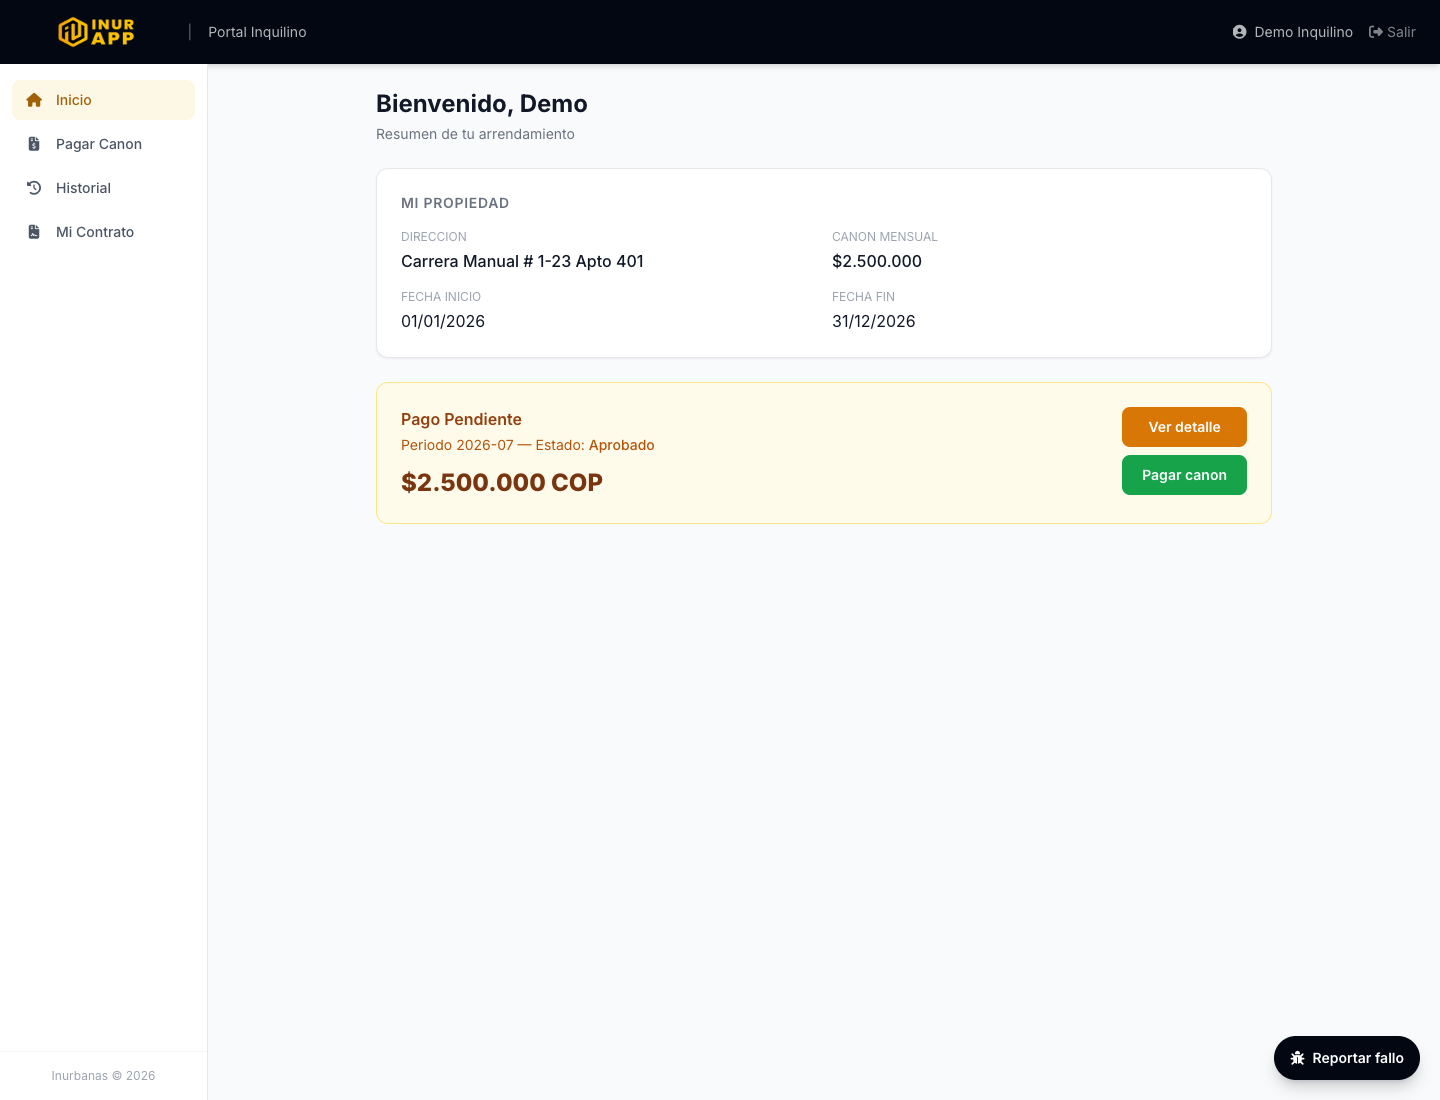This screenshot has width=1440, height=1100.
Task: Click the clock icon beside Historial
Action: 34,188
